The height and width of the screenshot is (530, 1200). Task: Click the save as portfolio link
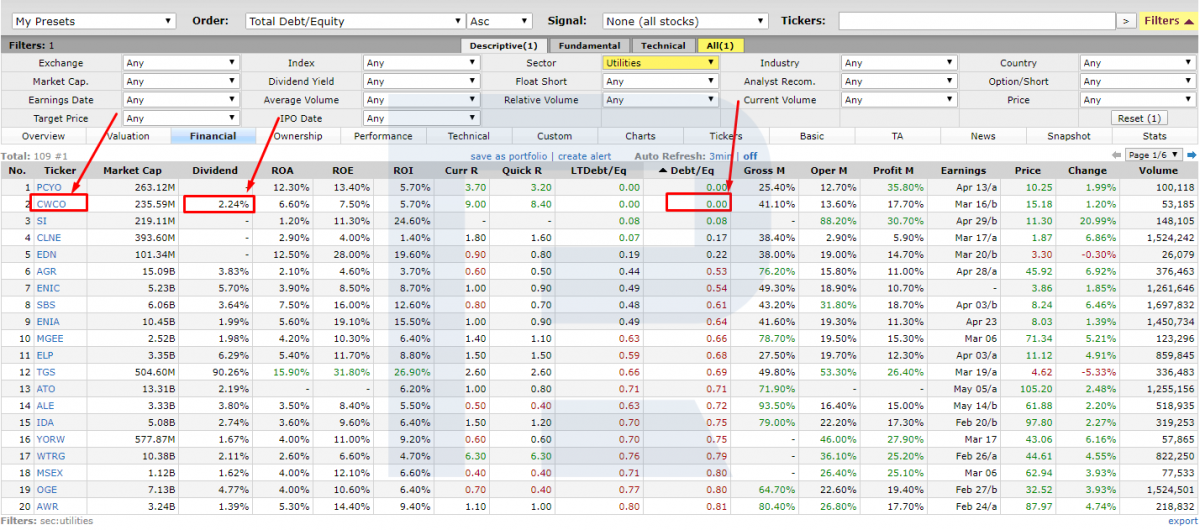coord(509,156)
